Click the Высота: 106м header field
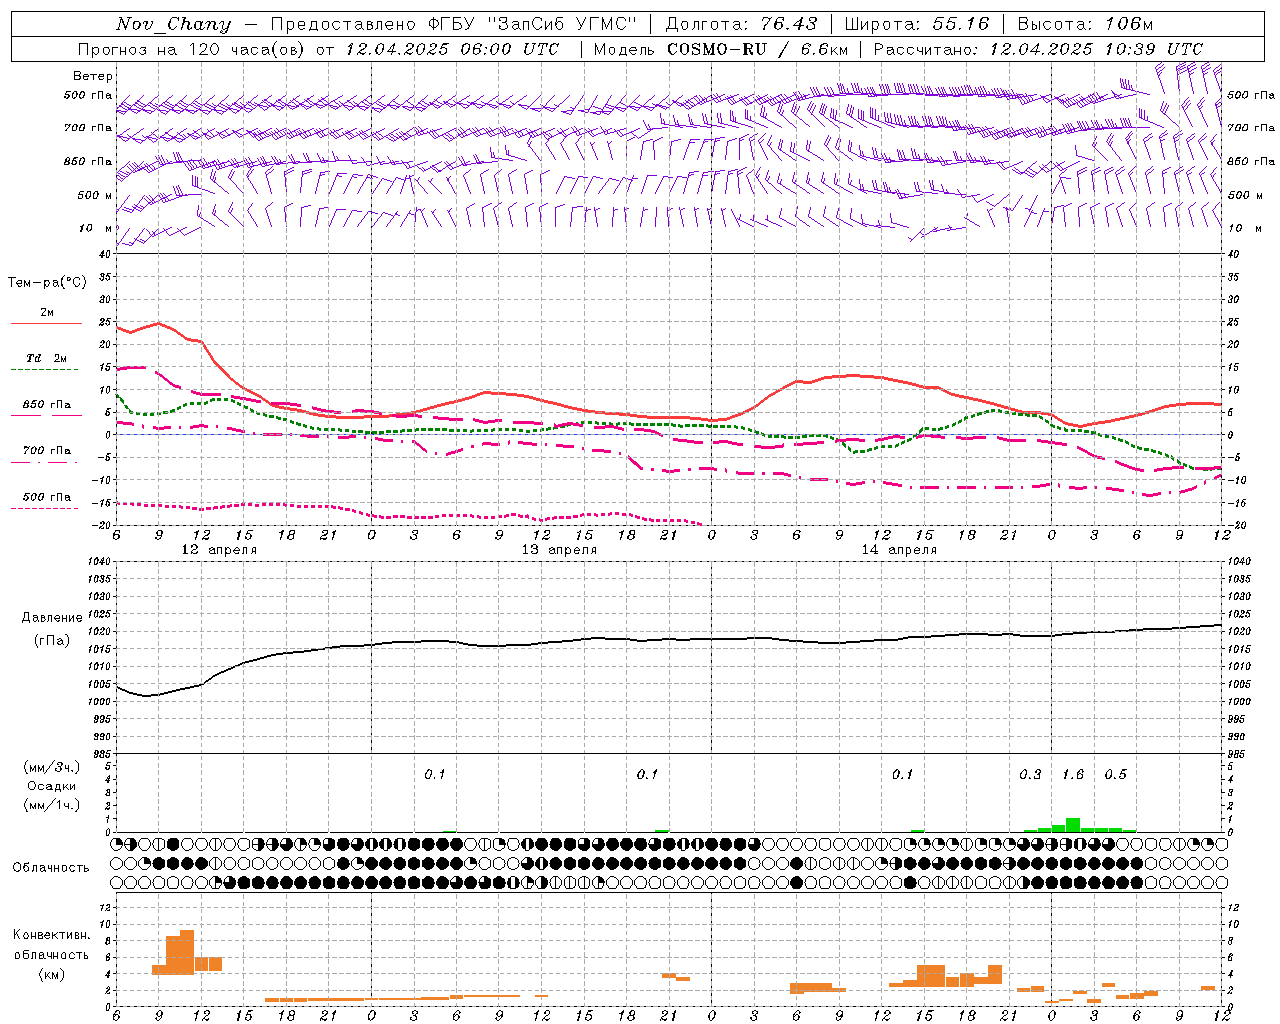The width and height of the screenshot is (1280, 1024). [x=1085, y=24]
